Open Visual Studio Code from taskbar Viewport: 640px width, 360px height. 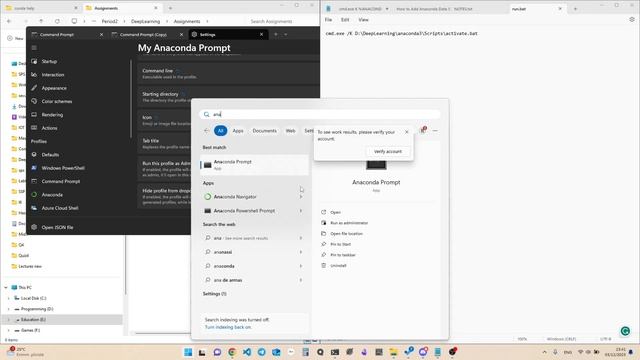[247, 352]
